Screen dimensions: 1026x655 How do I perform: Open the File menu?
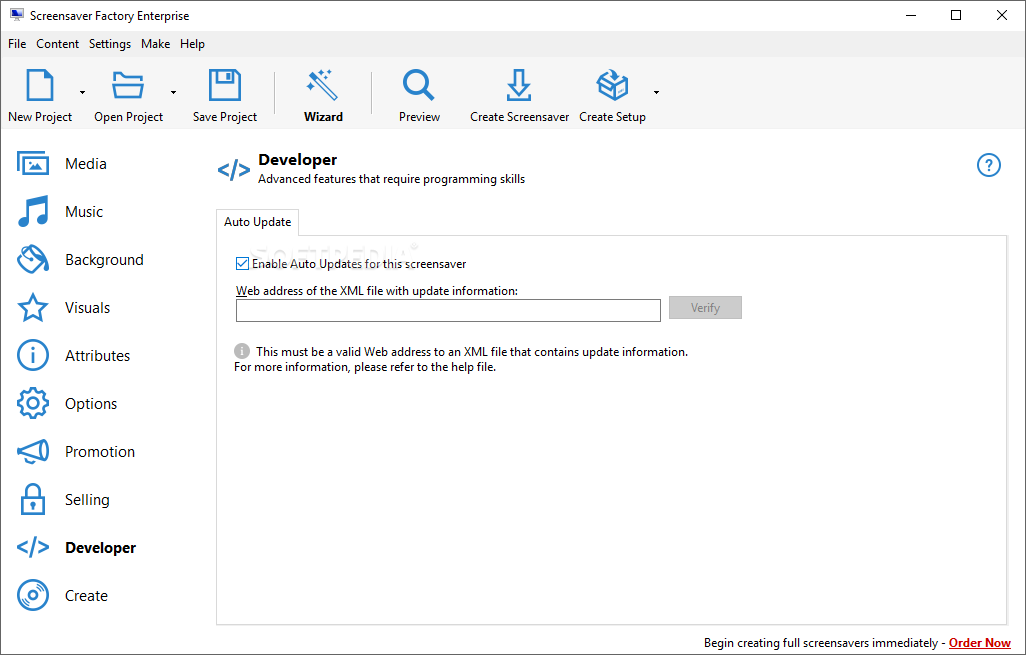pos(17,44)
